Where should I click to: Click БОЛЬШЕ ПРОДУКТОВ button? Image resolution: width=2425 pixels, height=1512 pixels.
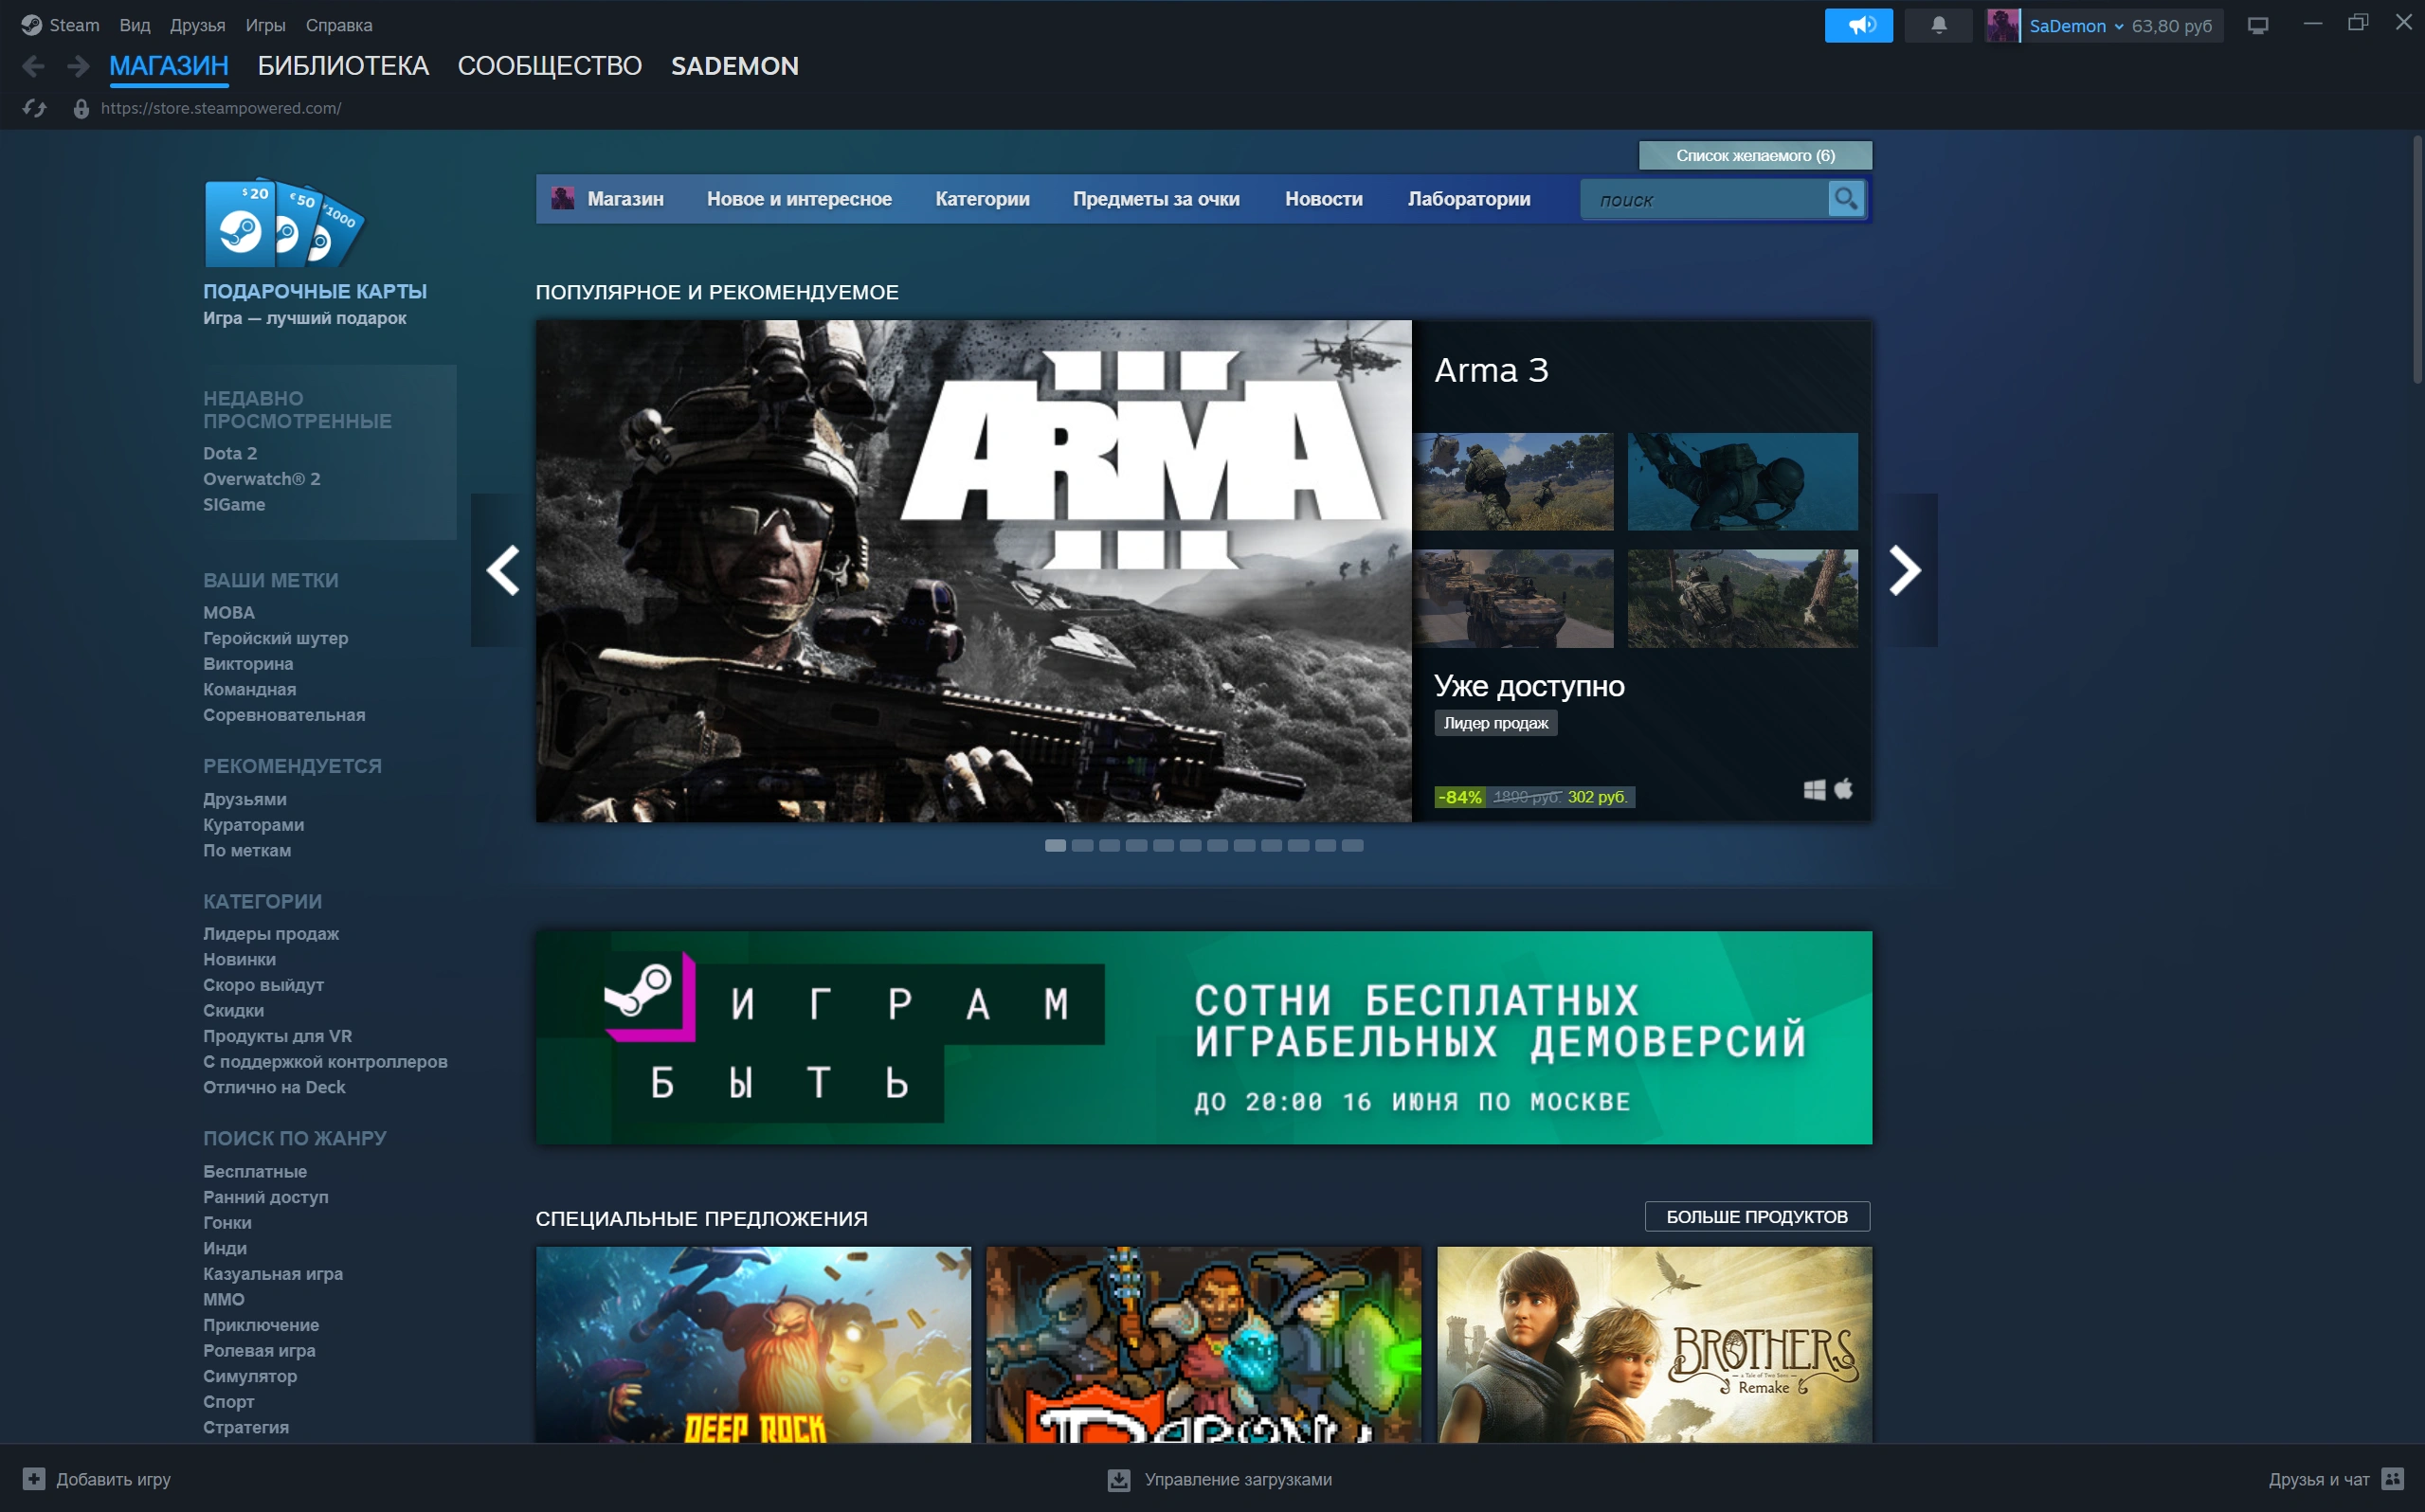click(x=1756, y=1216)
